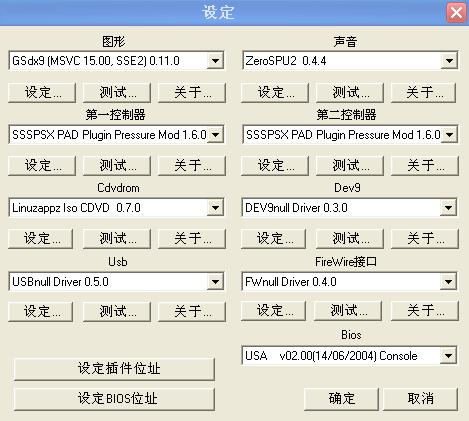The image size is (469, 421).
Task: Cancel the dialog with 取消
Action: [420, 399]
